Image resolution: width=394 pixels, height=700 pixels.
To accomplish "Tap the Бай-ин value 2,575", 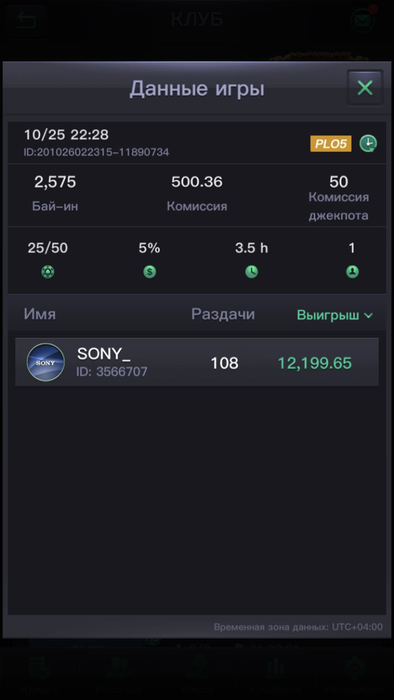I will click(x=55, y=182).
